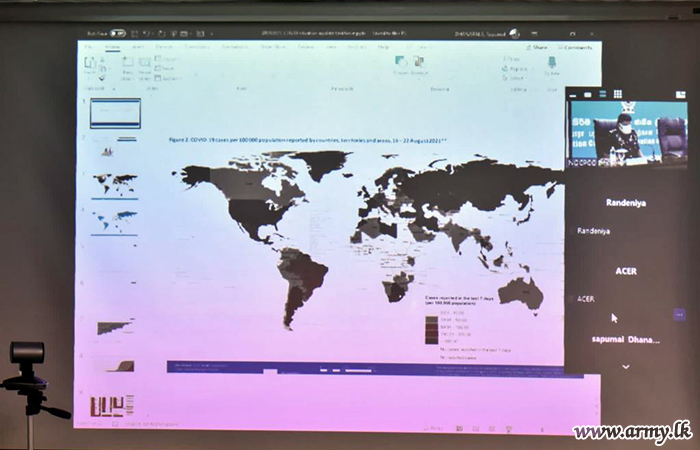Toggle the AutoSave switch in title bar
This screenshot has height=450, width=700.
(x=117, y=33)
